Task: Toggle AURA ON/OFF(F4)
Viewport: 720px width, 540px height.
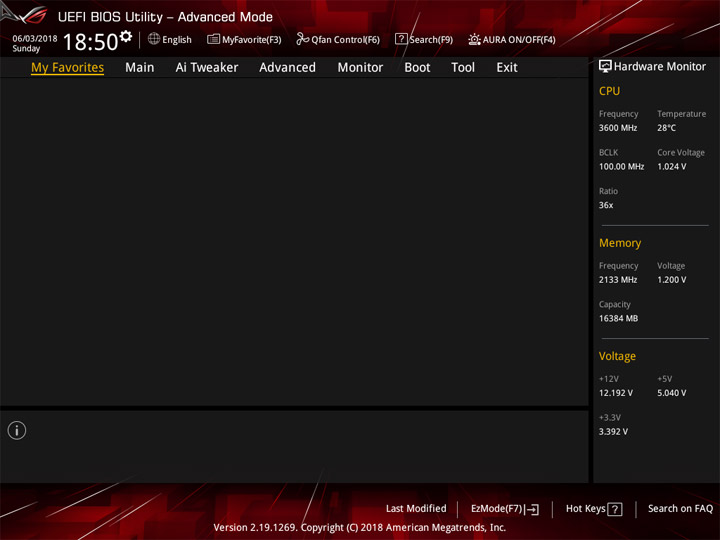Action: pos(519,40)
